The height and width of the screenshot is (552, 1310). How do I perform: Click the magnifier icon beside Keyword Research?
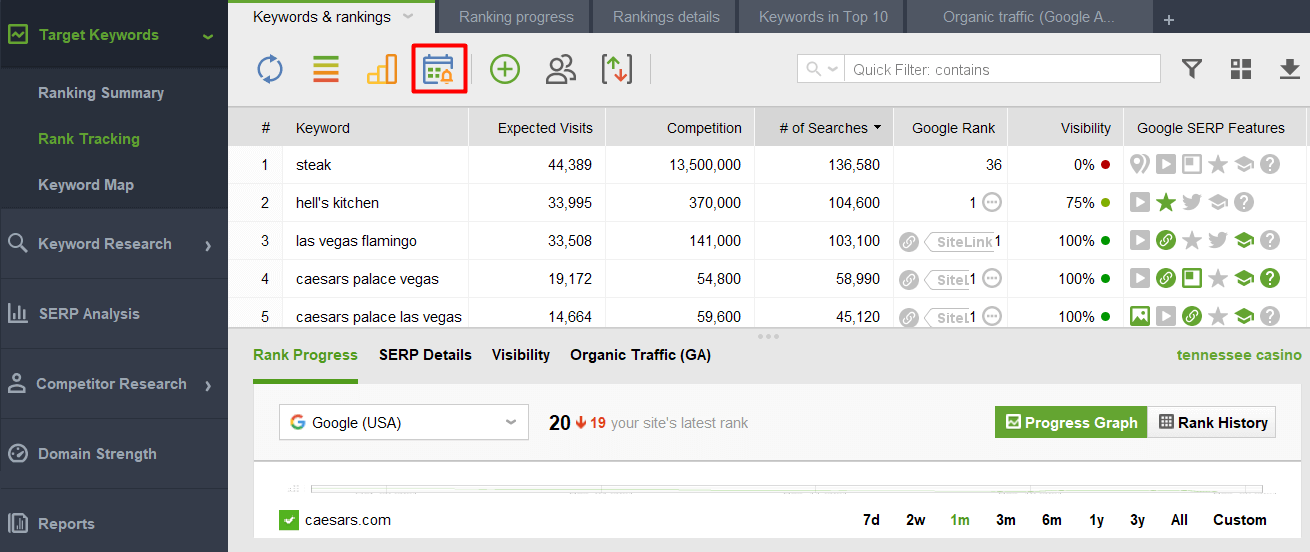pos(18,243)
